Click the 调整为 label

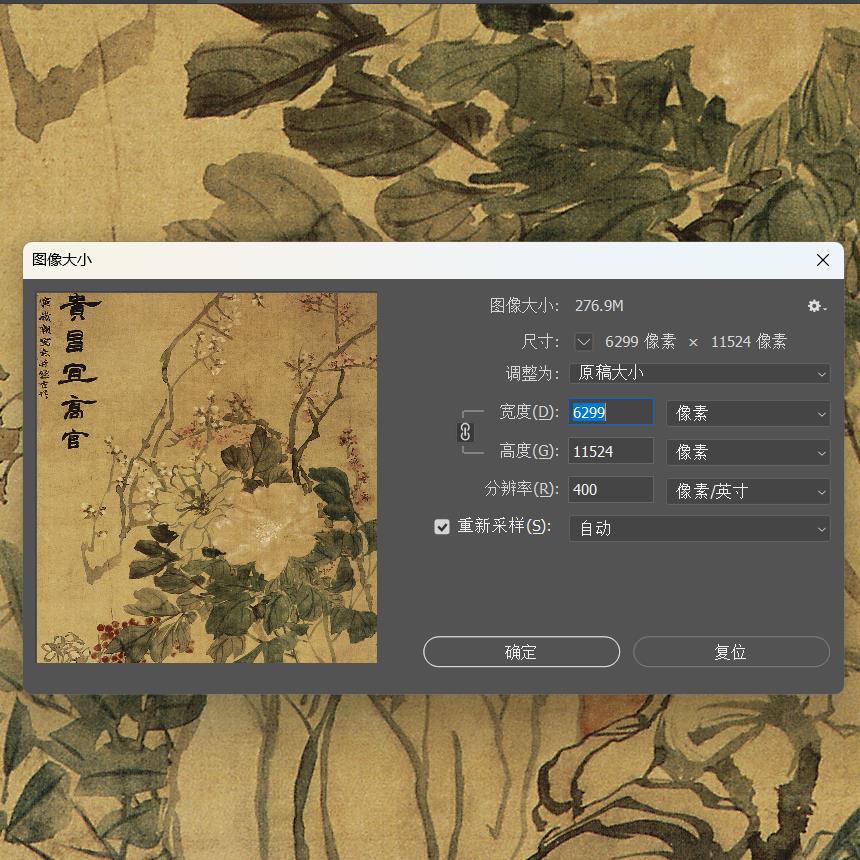click(x=532, y=374)
